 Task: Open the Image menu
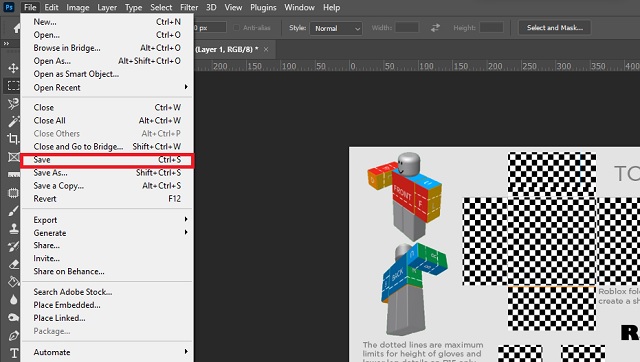click(x=78, y=7)
